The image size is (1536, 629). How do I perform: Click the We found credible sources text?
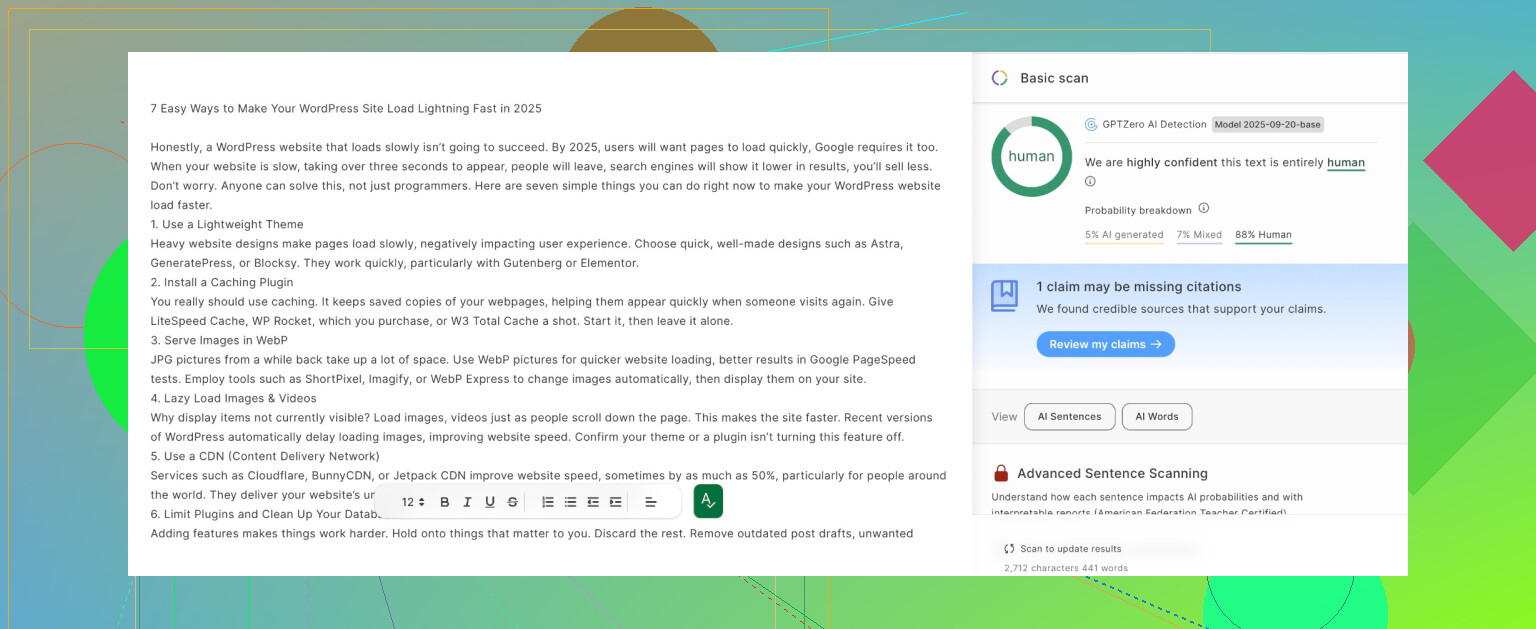pyautogui.click(x=1181, y=309)
